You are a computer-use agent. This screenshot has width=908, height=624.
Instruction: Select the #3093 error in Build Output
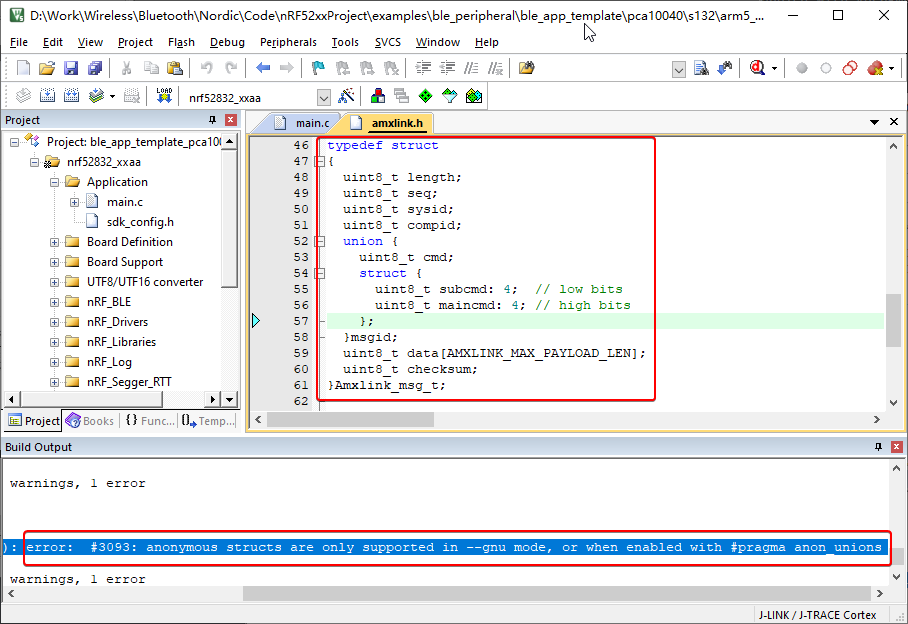click(450, 547)
